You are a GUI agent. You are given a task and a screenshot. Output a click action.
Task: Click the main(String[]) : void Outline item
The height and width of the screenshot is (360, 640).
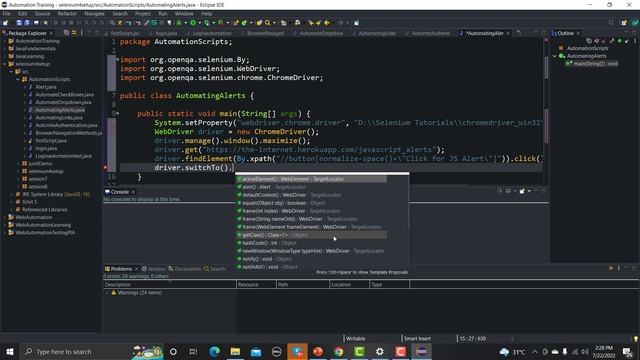[595, 64]
